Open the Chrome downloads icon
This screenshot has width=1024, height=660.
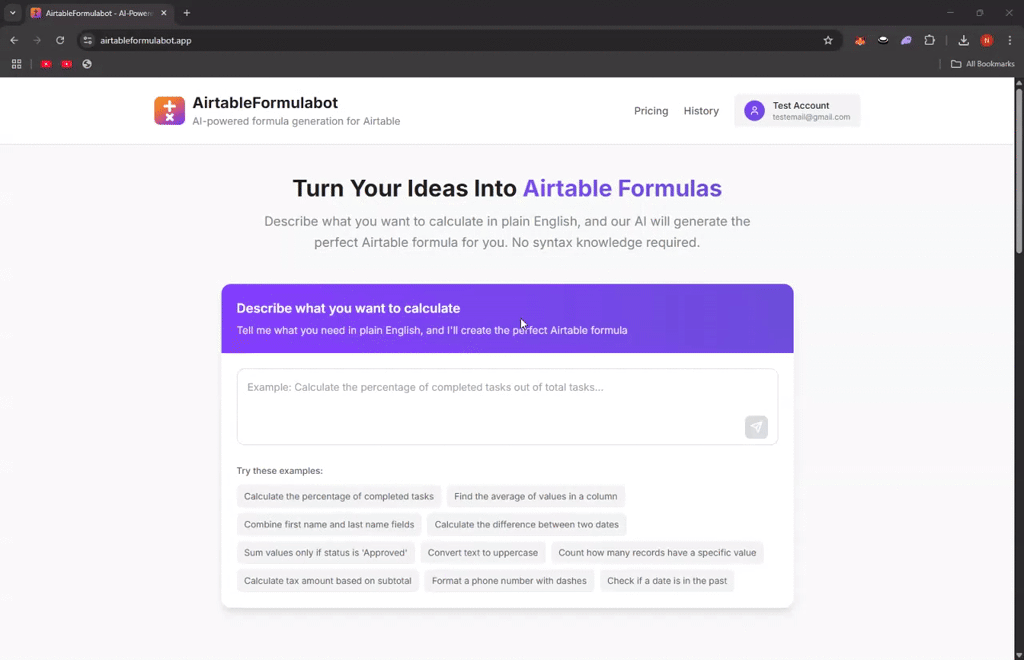963,40
